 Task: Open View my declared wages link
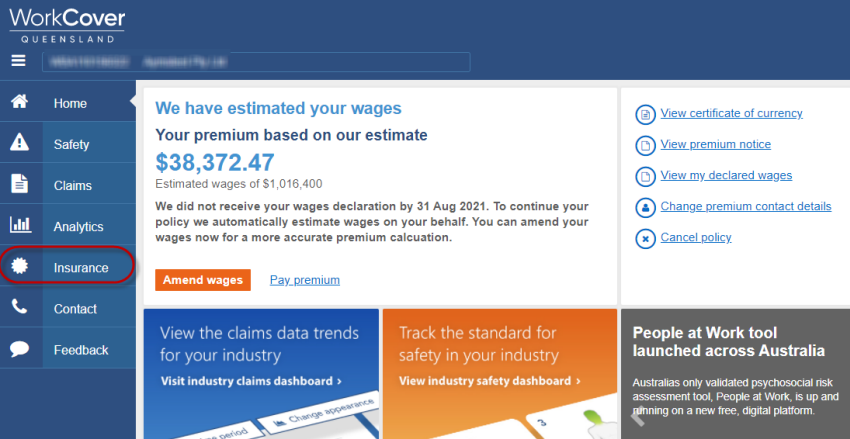pos(726,175)
